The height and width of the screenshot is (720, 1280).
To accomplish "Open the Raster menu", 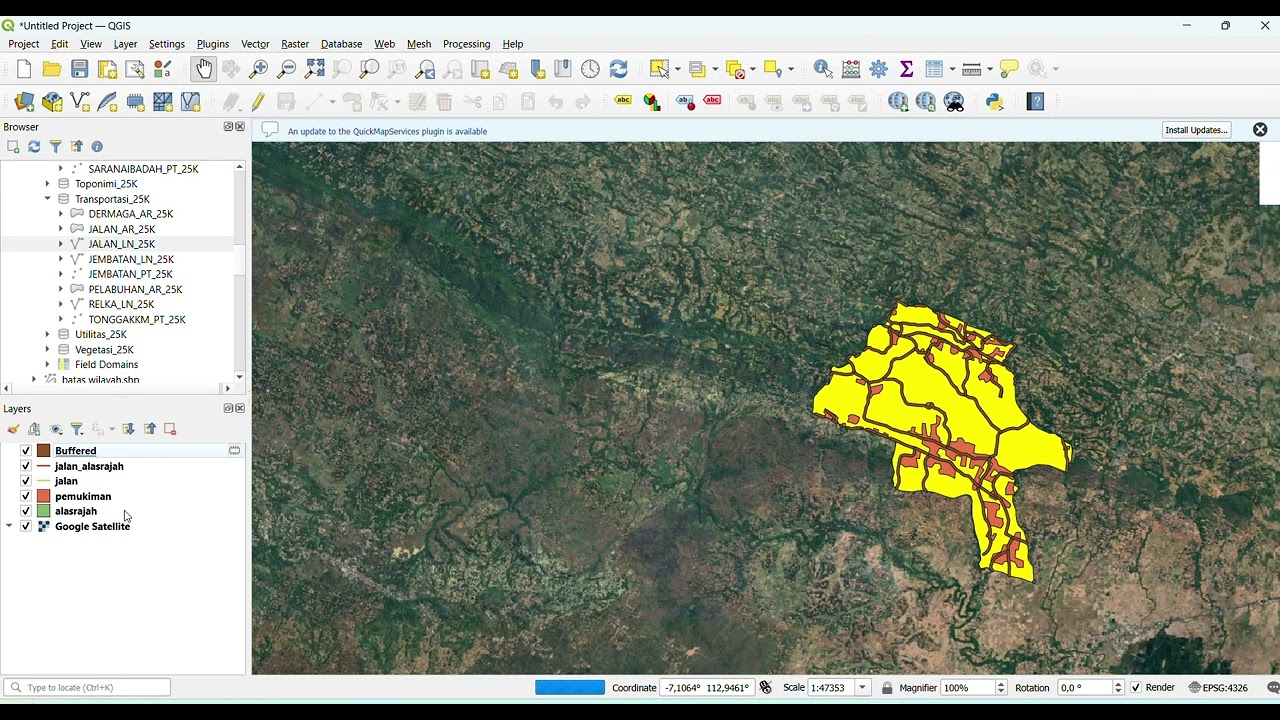I will point(295,44).
